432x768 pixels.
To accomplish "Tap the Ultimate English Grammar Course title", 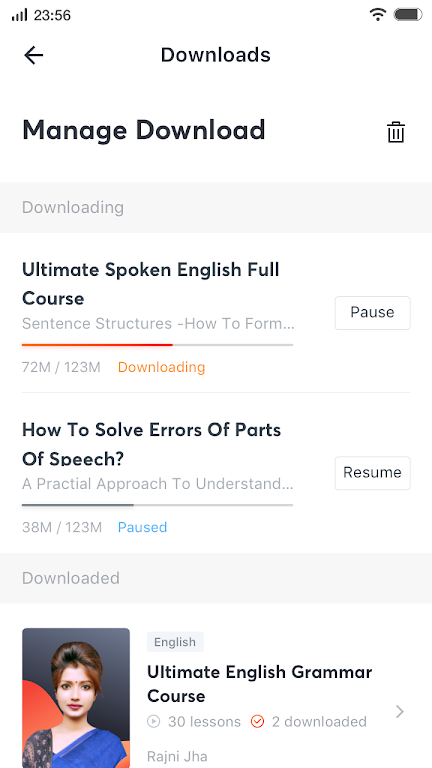I will pos(260,684).
